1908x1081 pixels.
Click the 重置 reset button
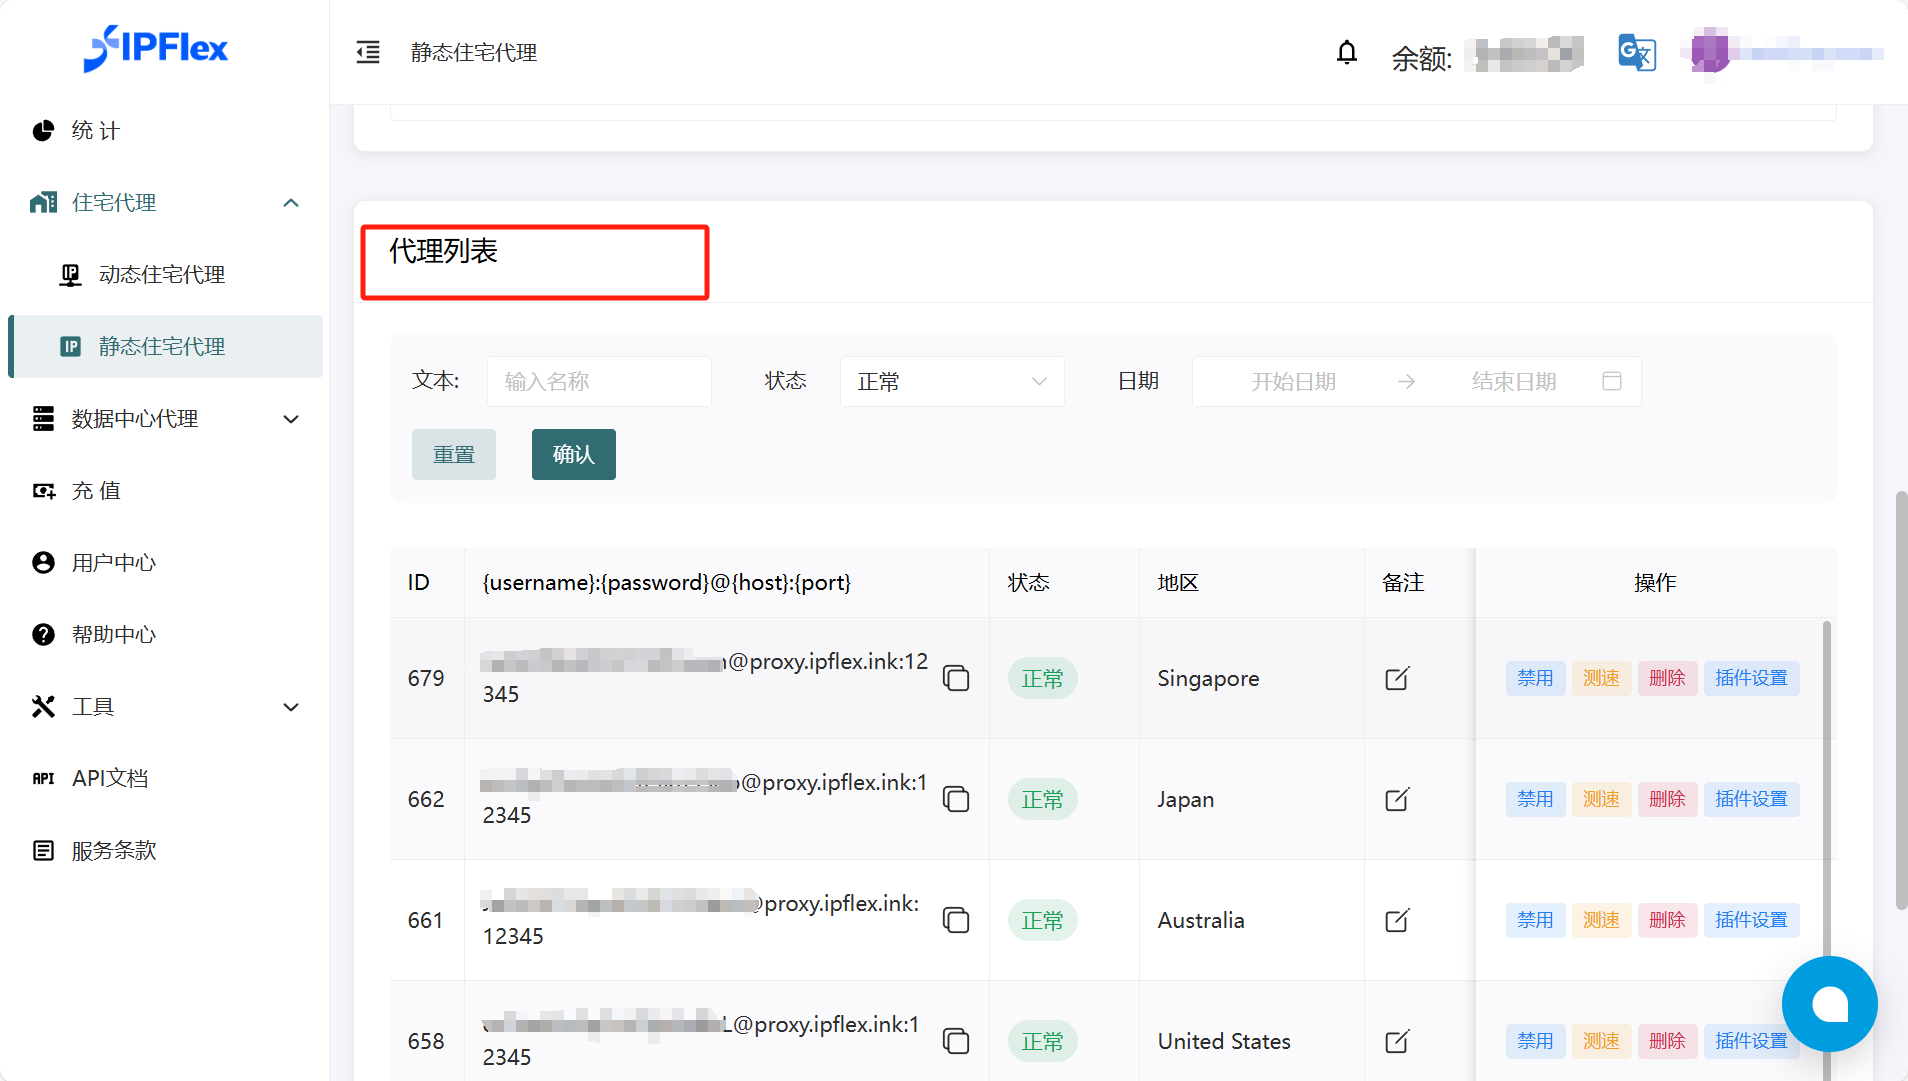click(454, 454)
